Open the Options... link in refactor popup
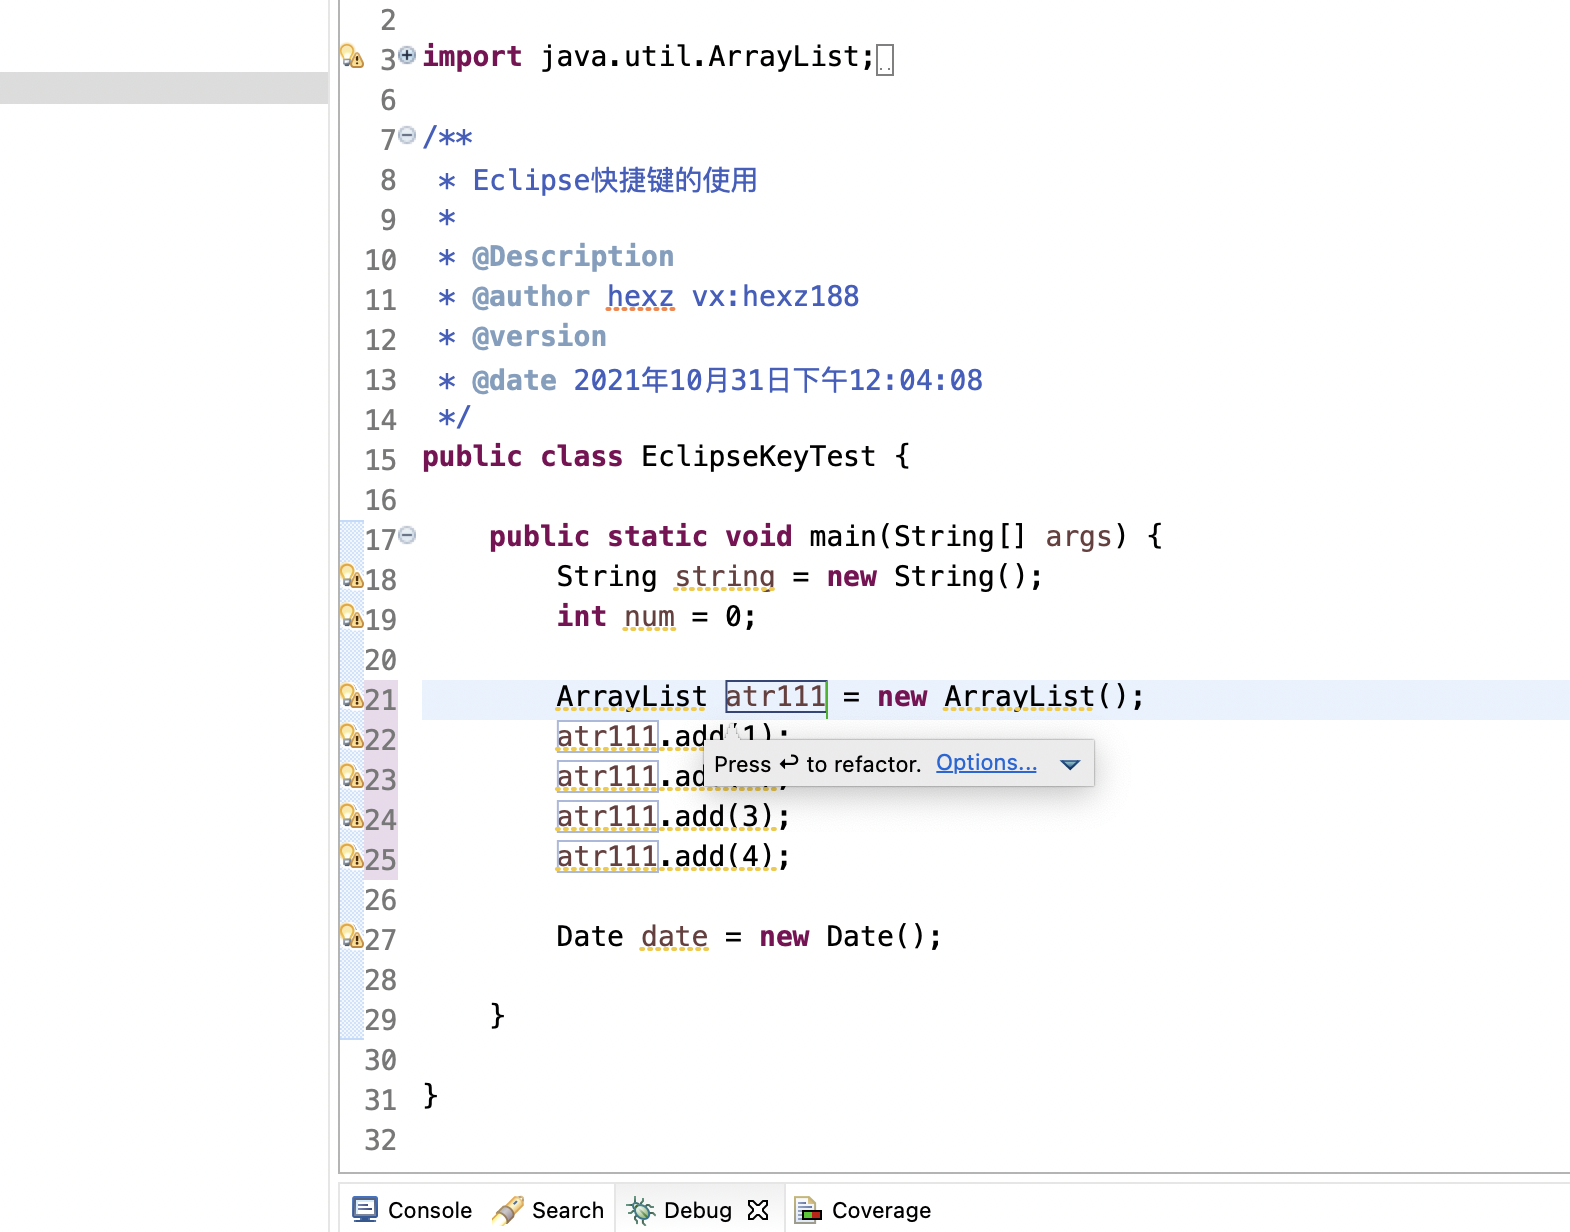This screenshot has width=1570, height=1232. [x=986, y=763]
